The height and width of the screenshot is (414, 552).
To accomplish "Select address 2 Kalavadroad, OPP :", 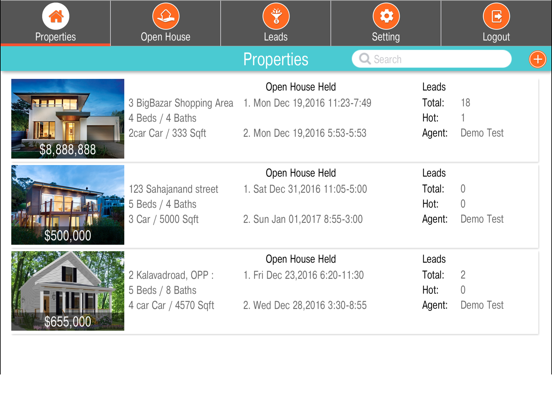I will [171, 275].
